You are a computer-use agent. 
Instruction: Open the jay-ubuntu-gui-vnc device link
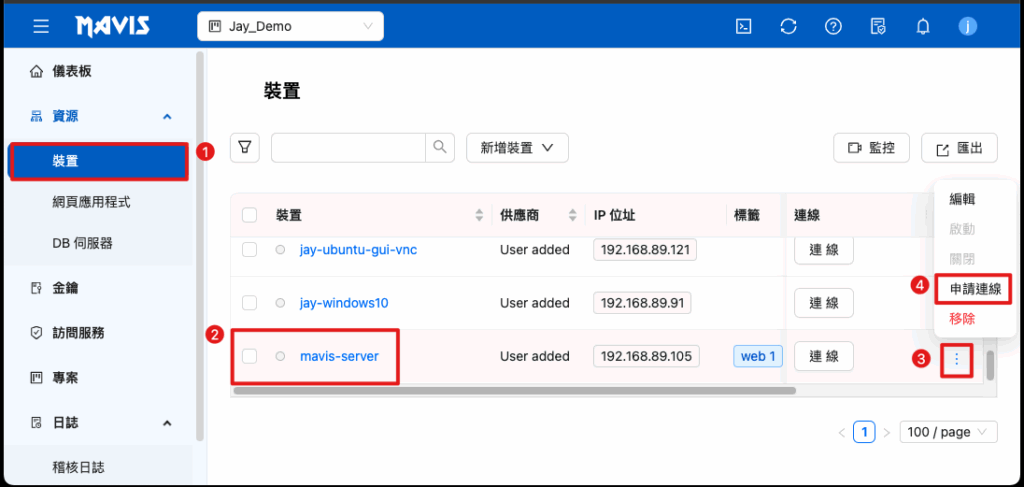tap(358, 250)
